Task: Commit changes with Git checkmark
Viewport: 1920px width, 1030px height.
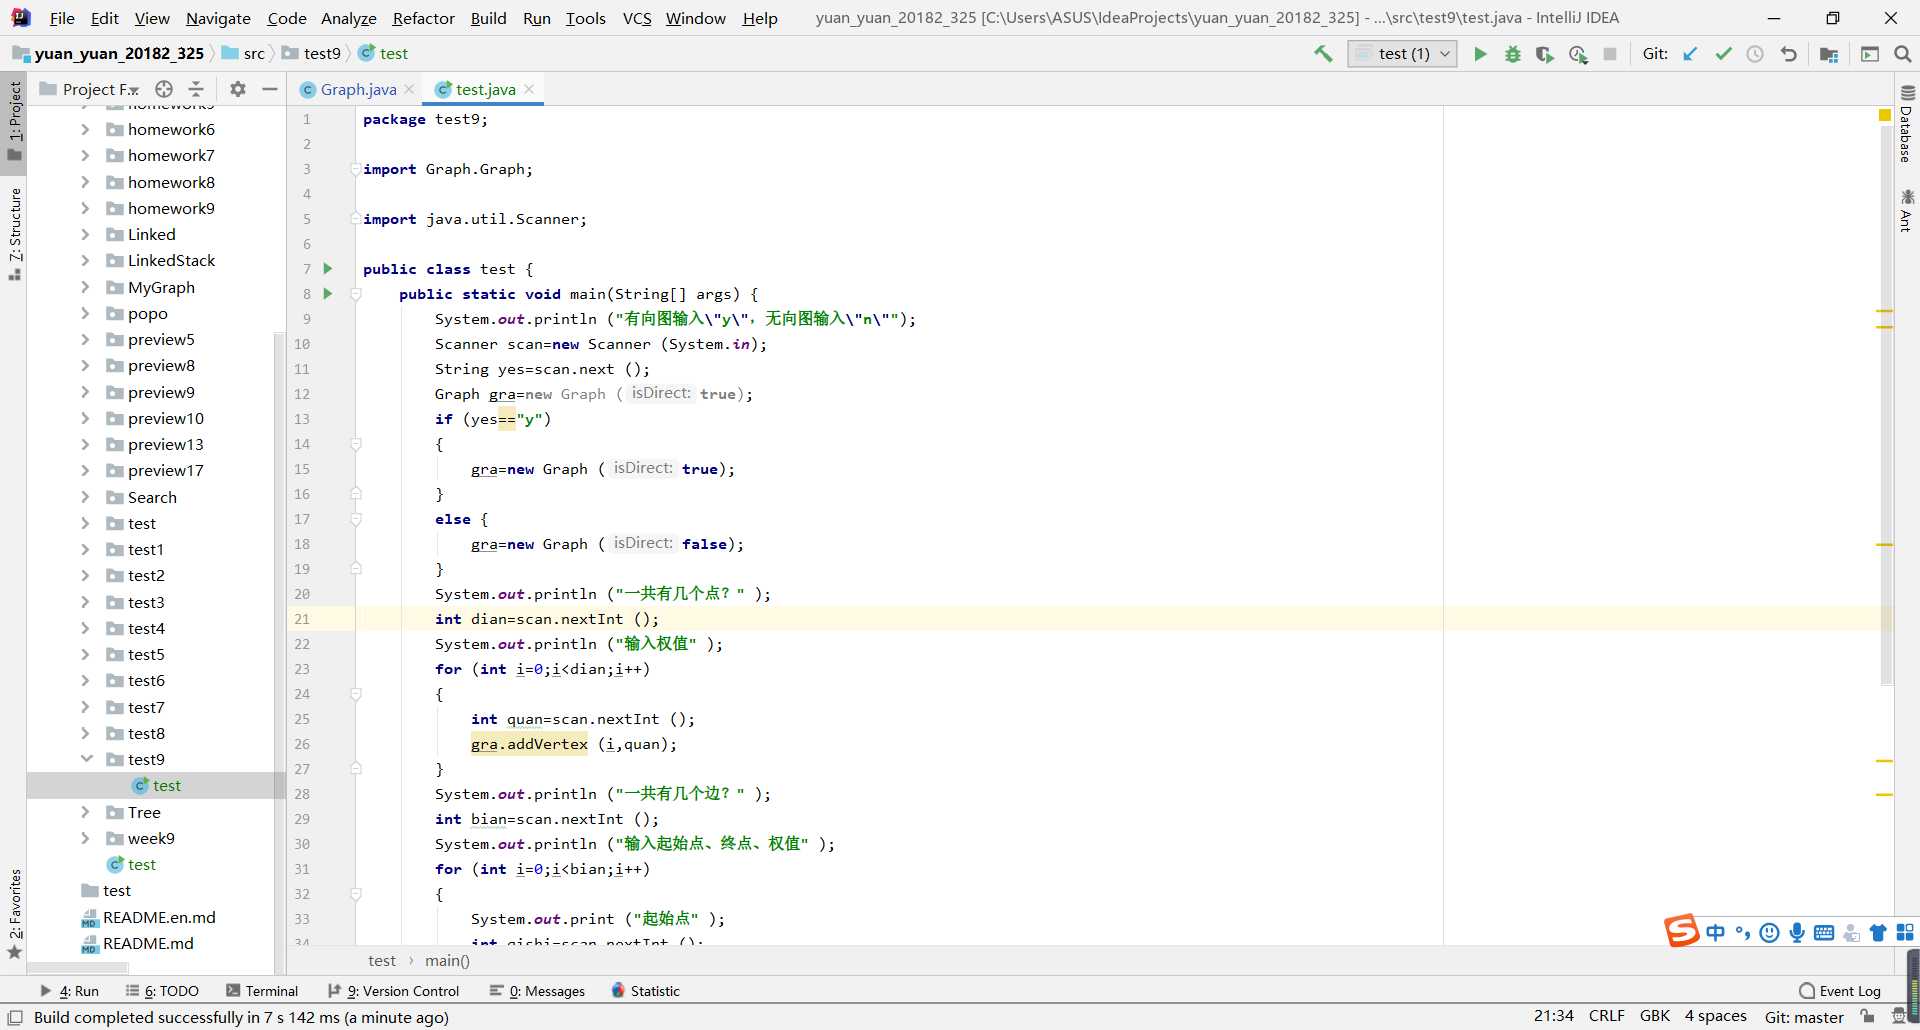Action: [x=1723, y=54]
